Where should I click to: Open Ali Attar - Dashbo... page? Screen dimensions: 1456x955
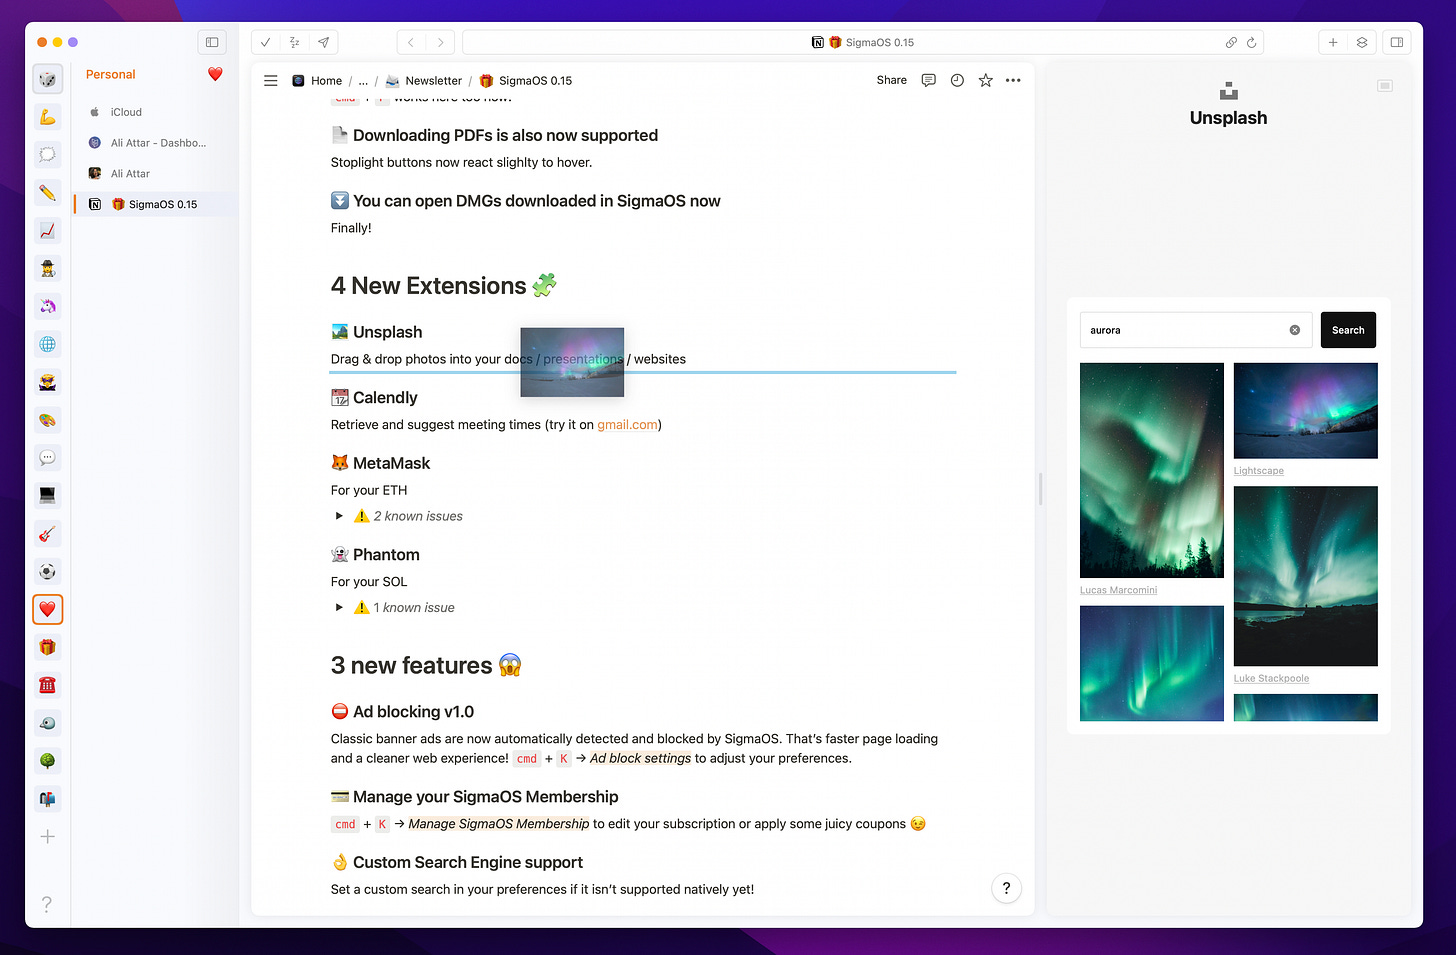point(156,143)
